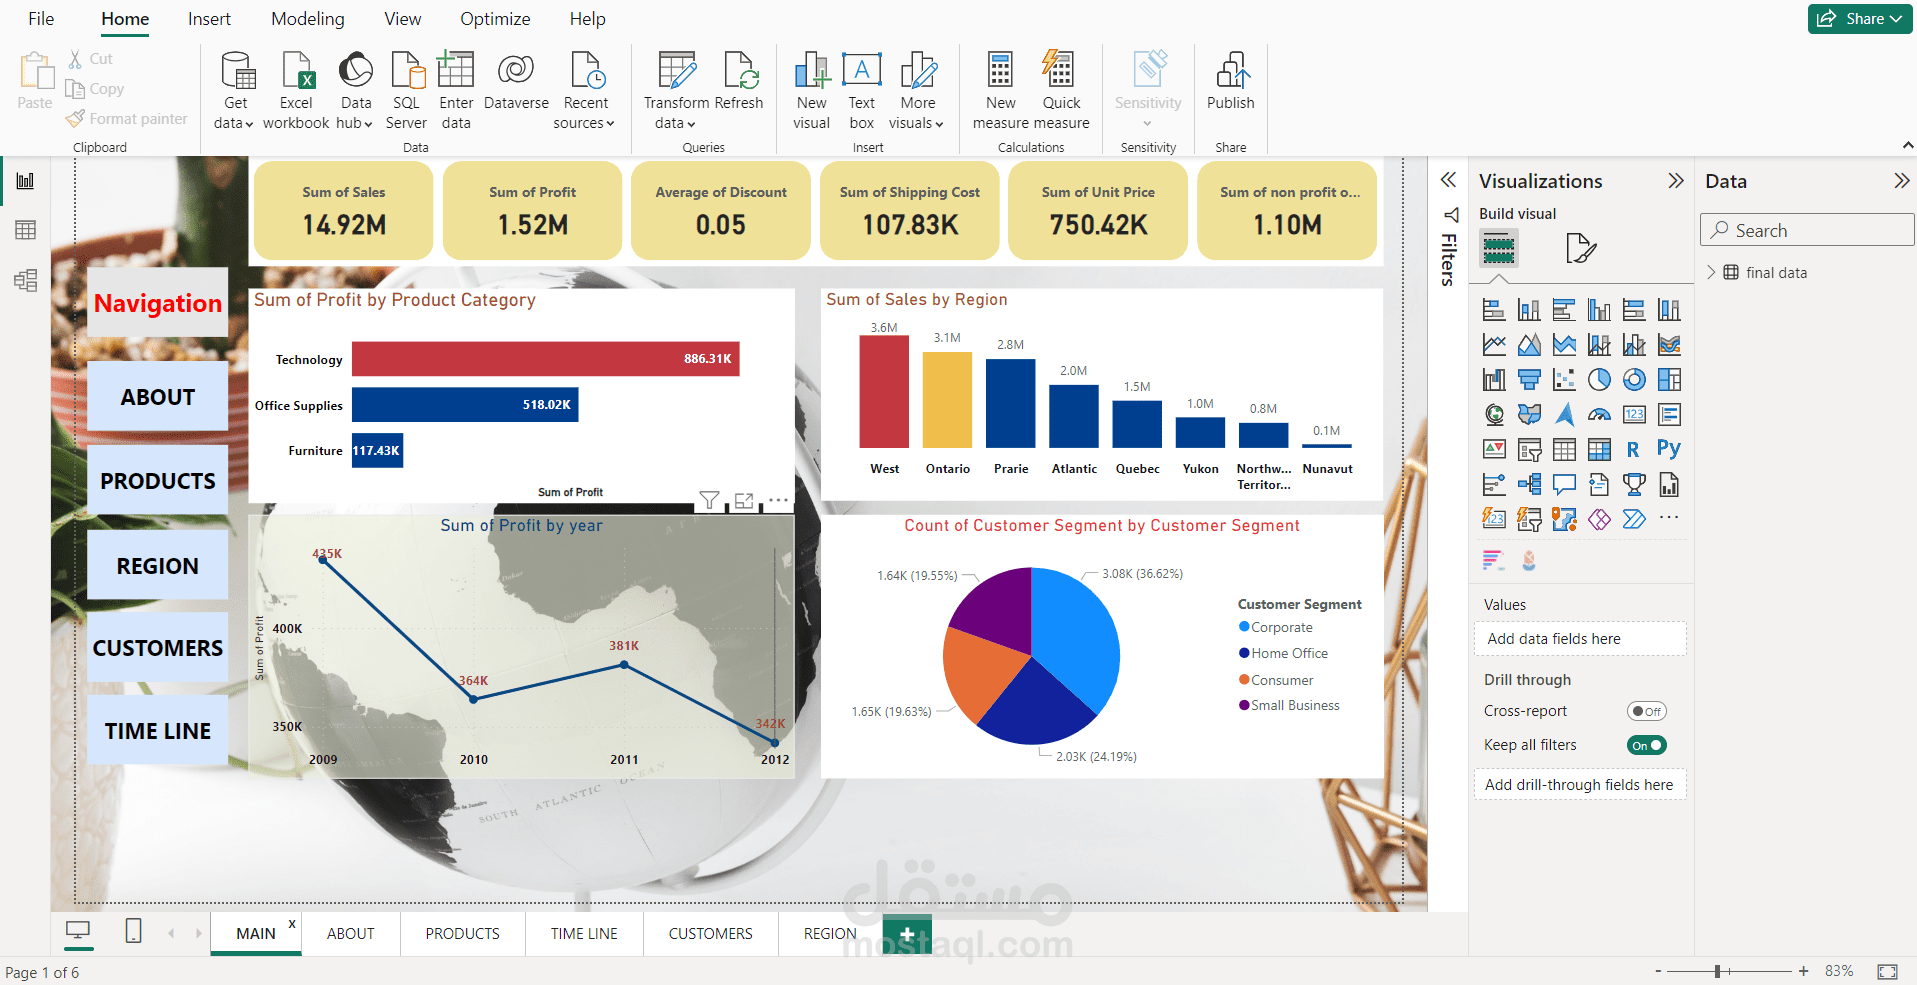Select the gauge visual icon
1917x985 pixels.
[1599, 414]
